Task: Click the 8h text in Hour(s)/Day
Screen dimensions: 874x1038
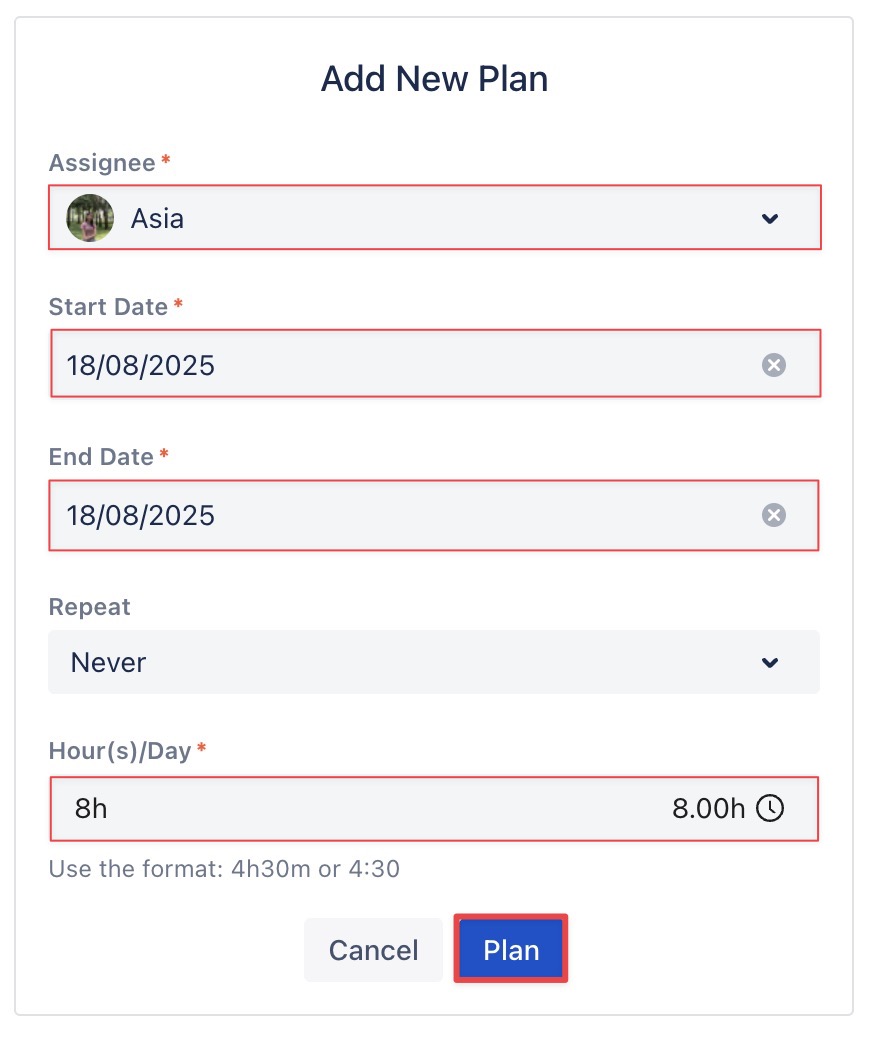Action: coord(91,808)
